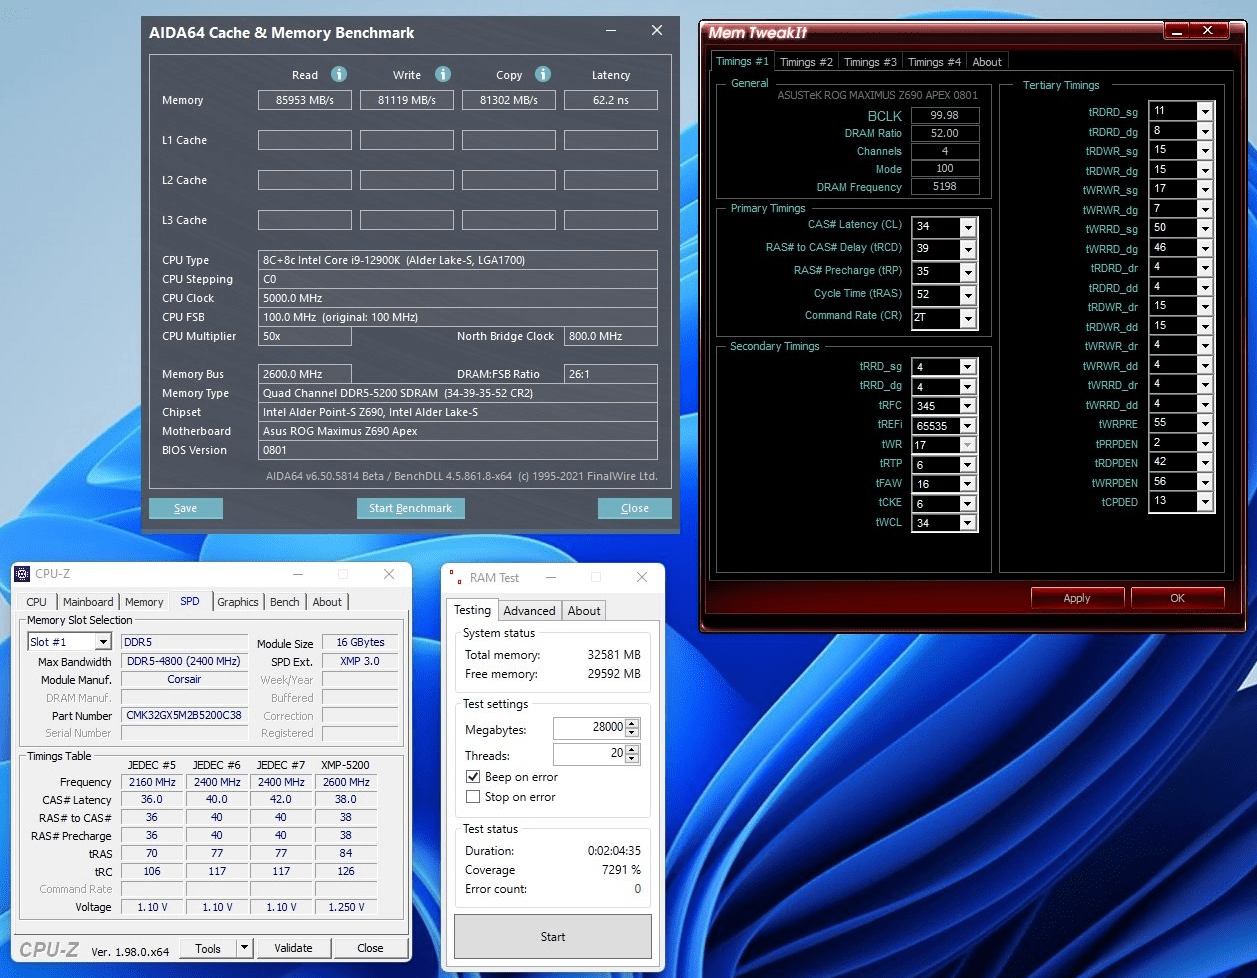Open the tCKE dropdown
The width and height of the screenshot is (1257, 978).
click(967, 504)
